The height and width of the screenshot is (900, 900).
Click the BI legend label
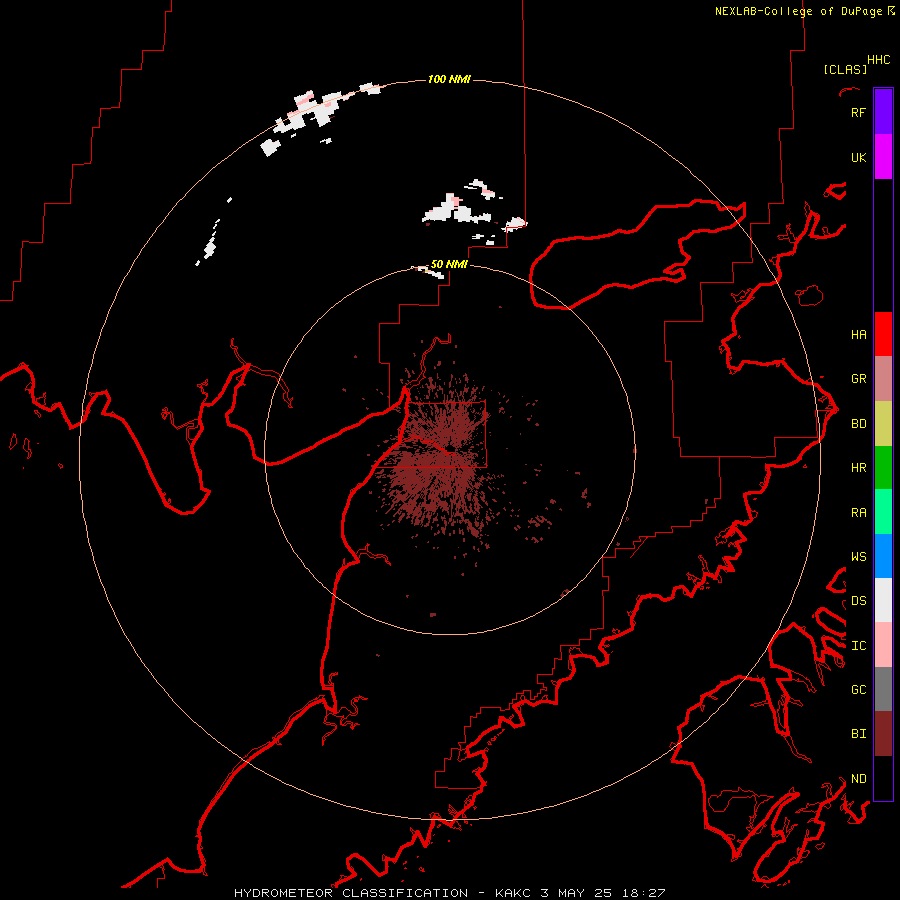858,734
